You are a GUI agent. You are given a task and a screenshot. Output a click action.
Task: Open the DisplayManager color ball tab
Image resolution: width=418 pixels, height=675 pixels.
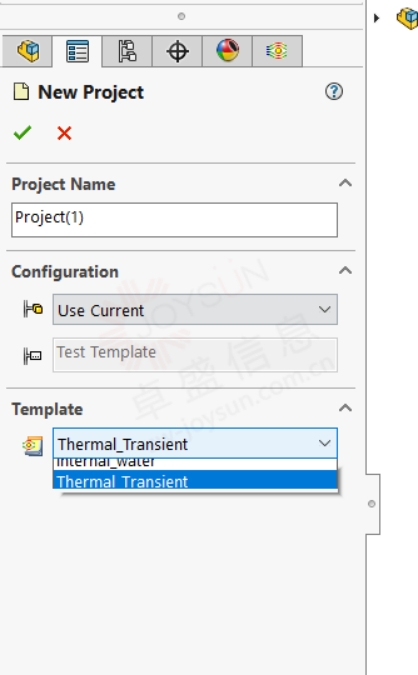(x=227, y=52)
